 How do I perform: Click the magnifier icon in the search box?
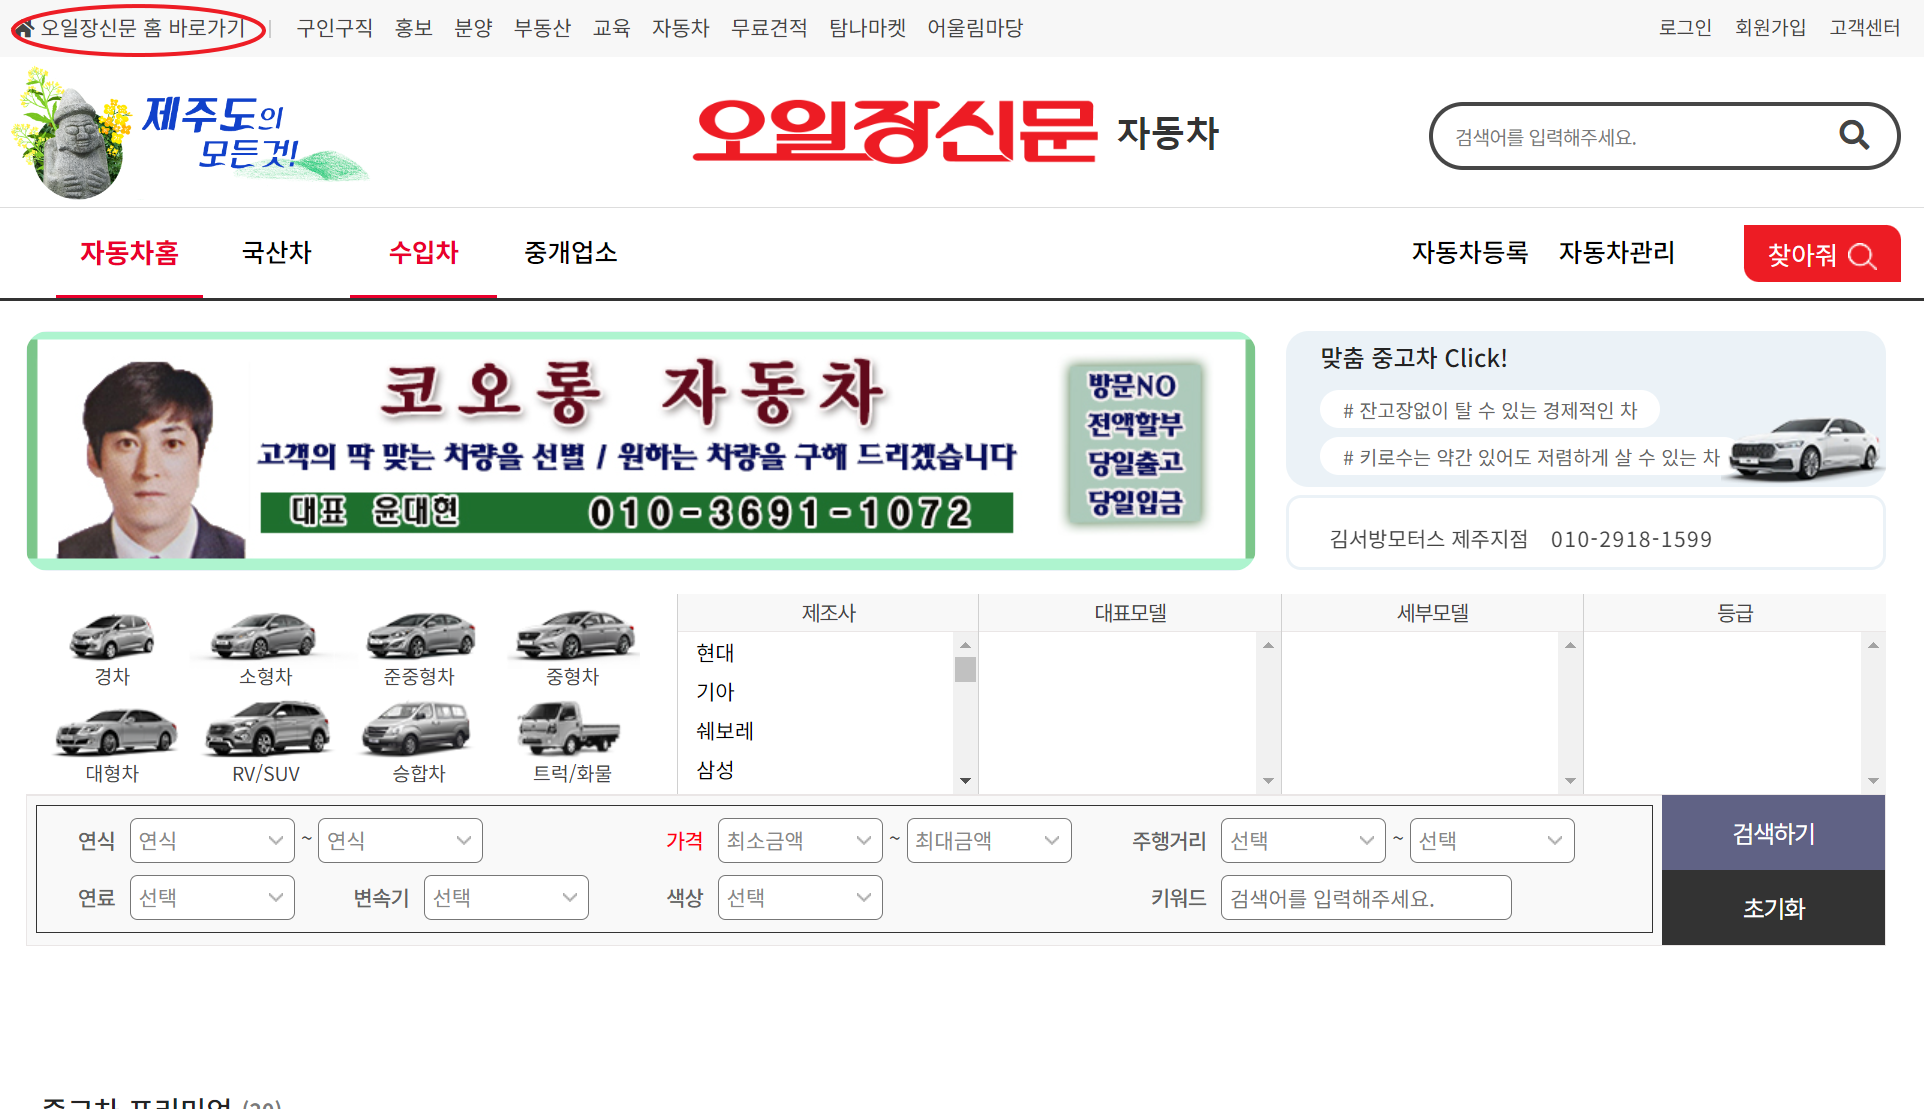click(1854, 135)
